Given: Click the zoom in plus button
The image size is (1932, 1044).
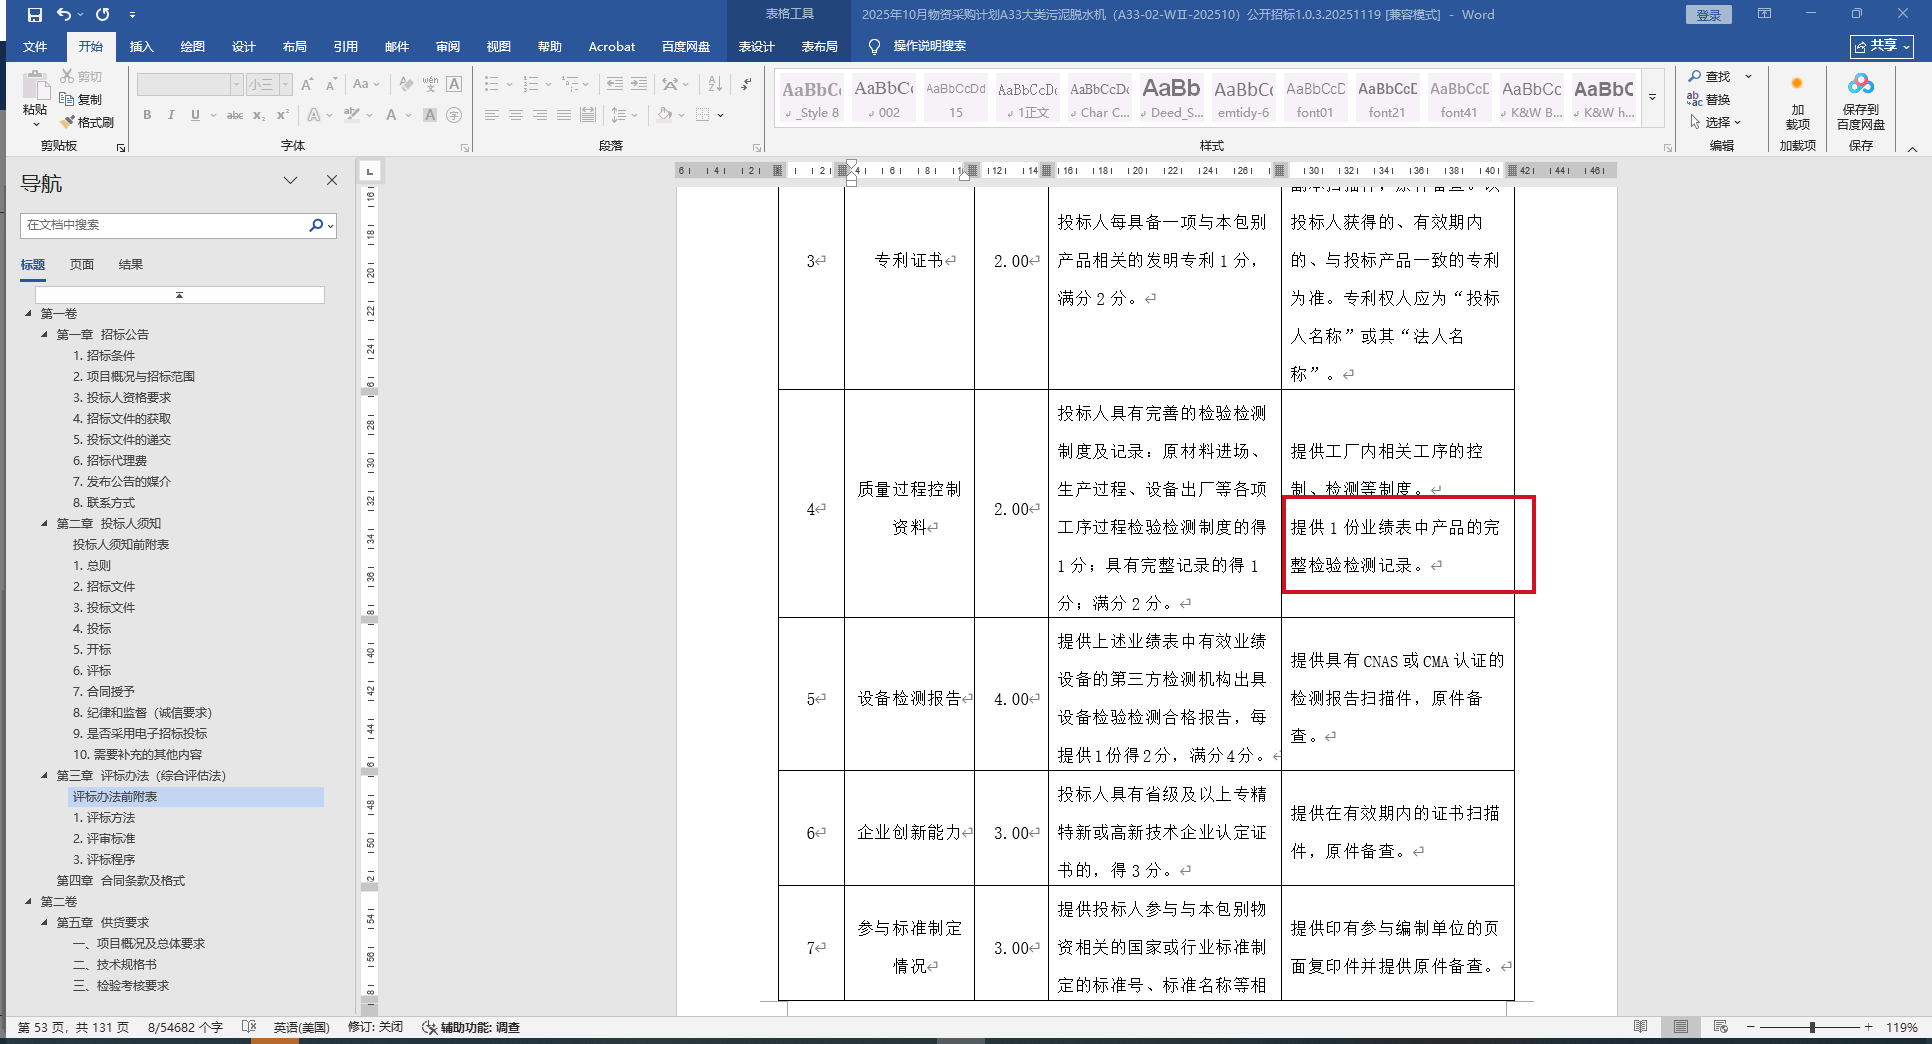Looking at the screenshot, I should click(1868, 1027).
